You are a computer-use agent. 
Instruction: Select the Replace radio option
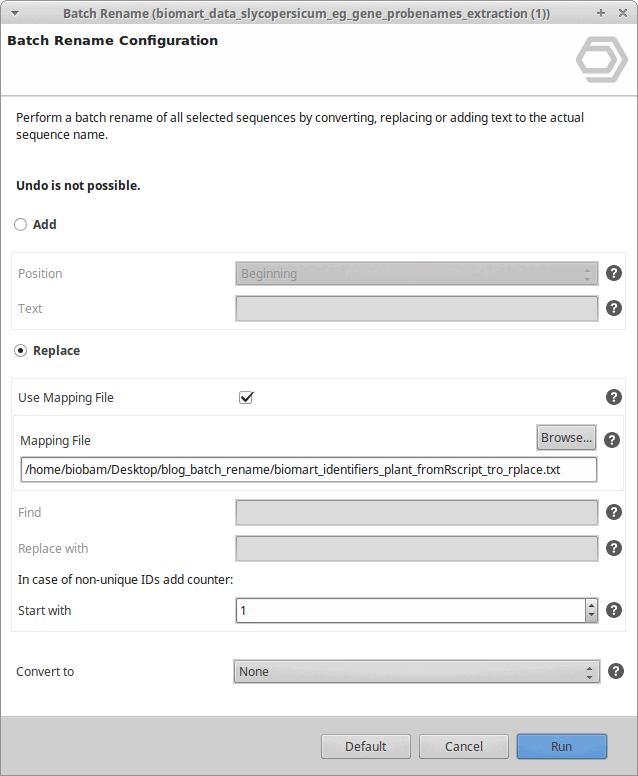coord(20,351)
